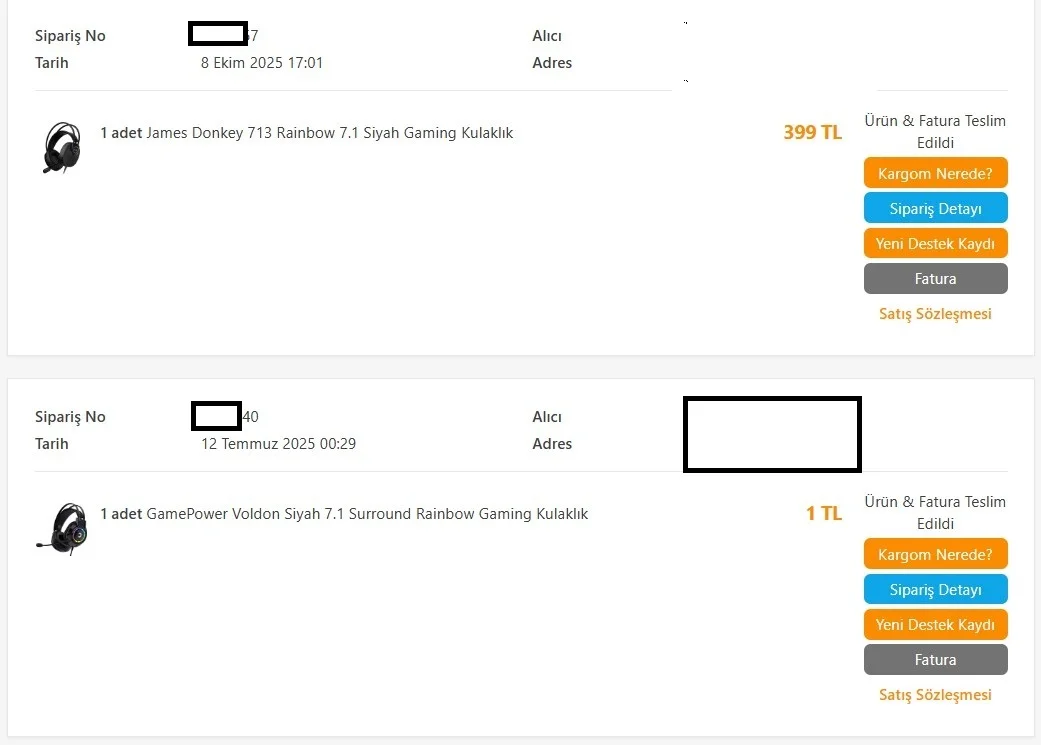
Task: Select the 1 TL price text
Action: point(824,513)
